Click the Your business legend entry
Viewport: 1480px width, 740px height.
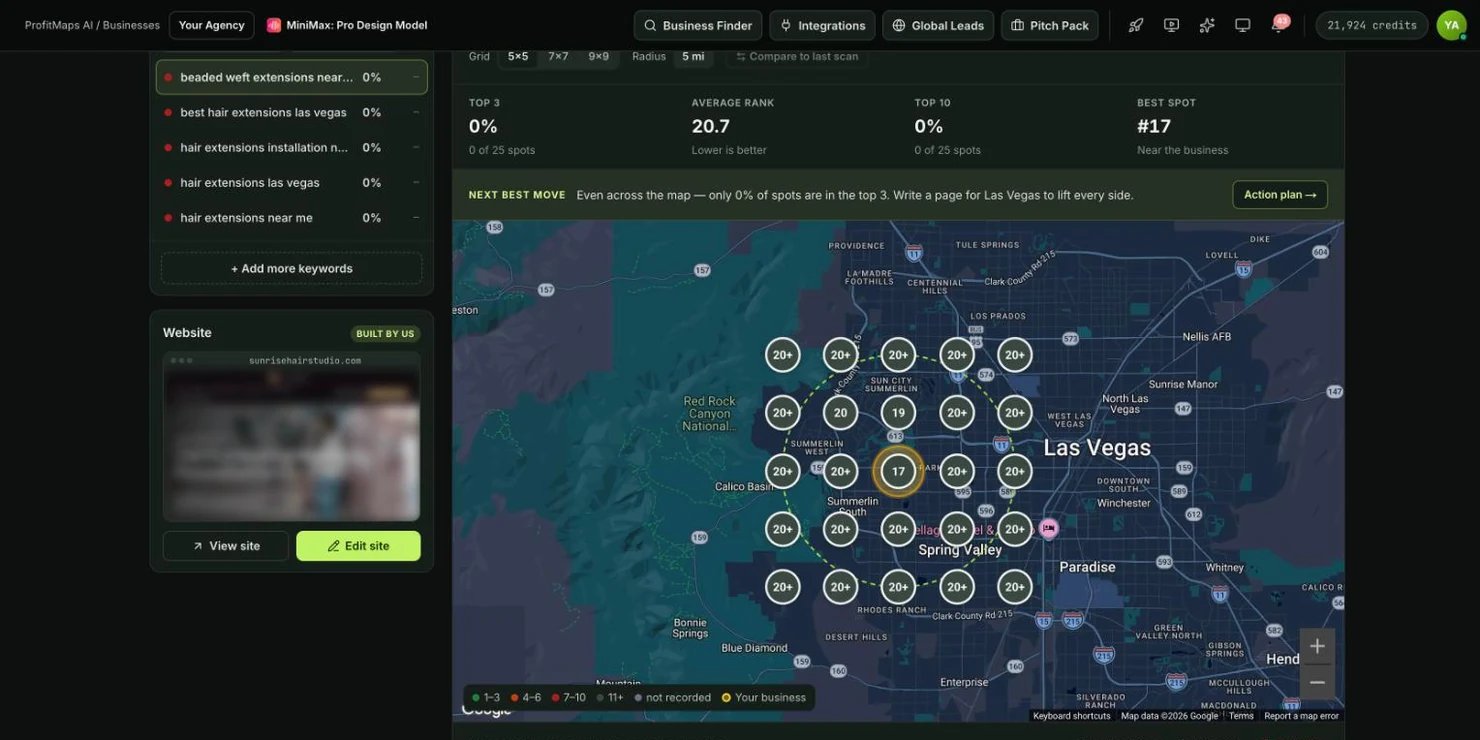764,698
